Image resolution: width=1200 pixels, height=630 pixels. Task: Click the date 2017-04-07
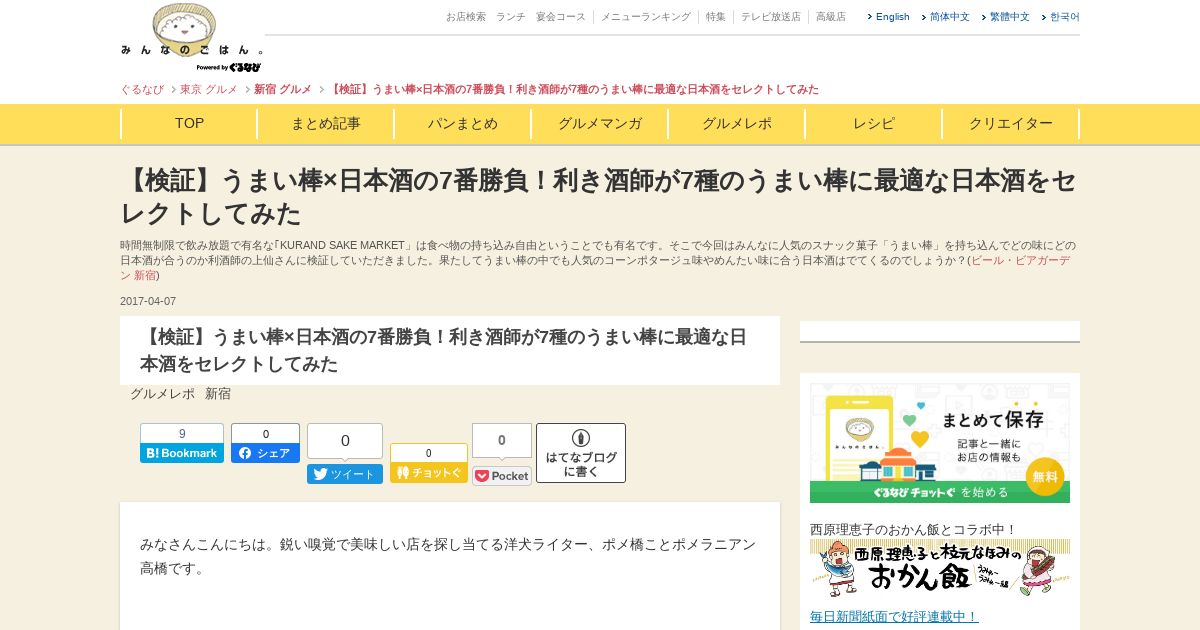(x=148, y=301)
